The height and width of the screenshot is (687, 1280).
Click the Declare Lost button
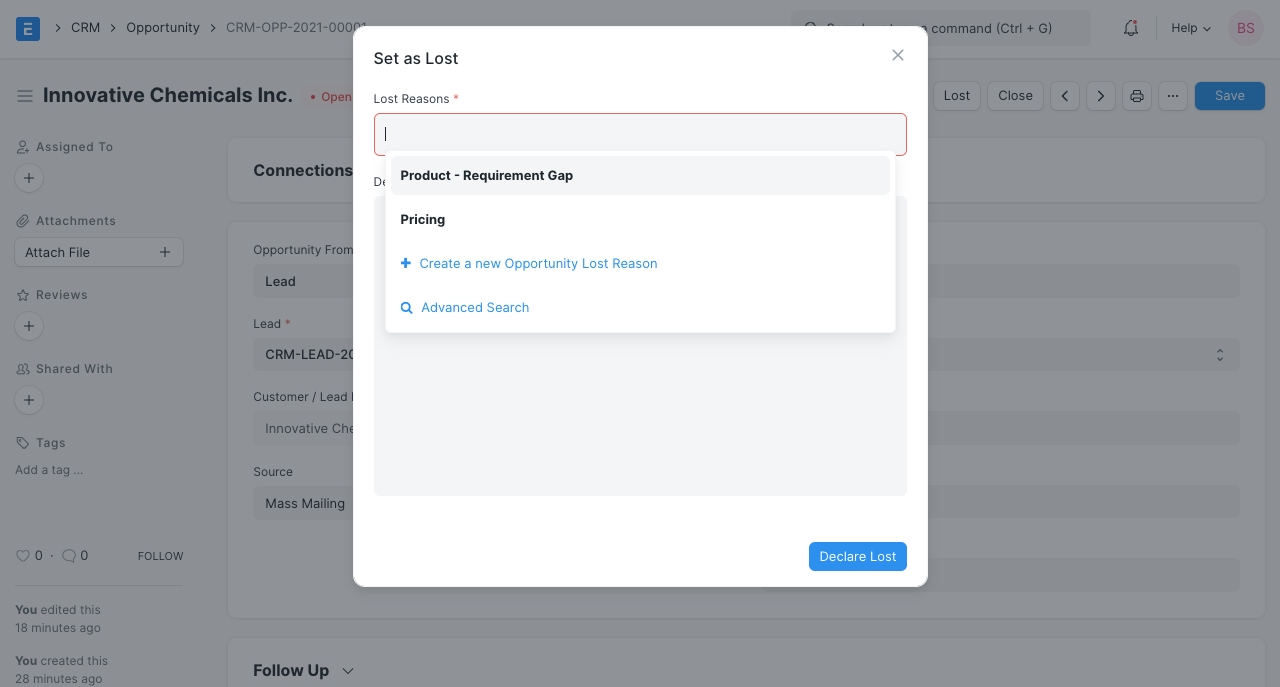pos(857,557)
